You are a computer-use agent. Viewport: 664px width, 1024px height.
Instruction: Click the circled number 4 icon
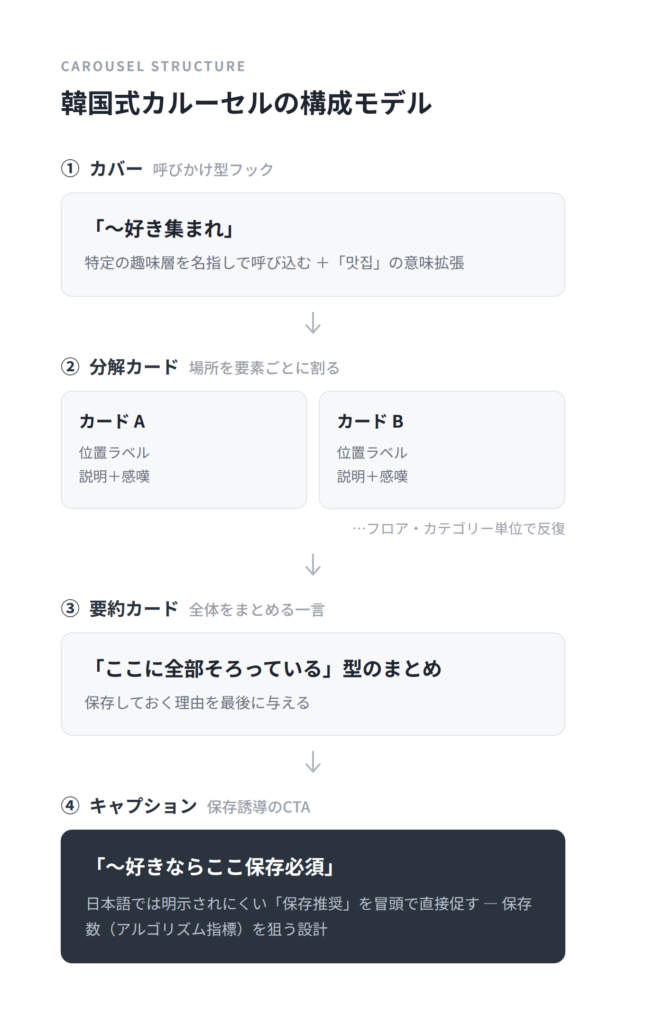[70, 806]
